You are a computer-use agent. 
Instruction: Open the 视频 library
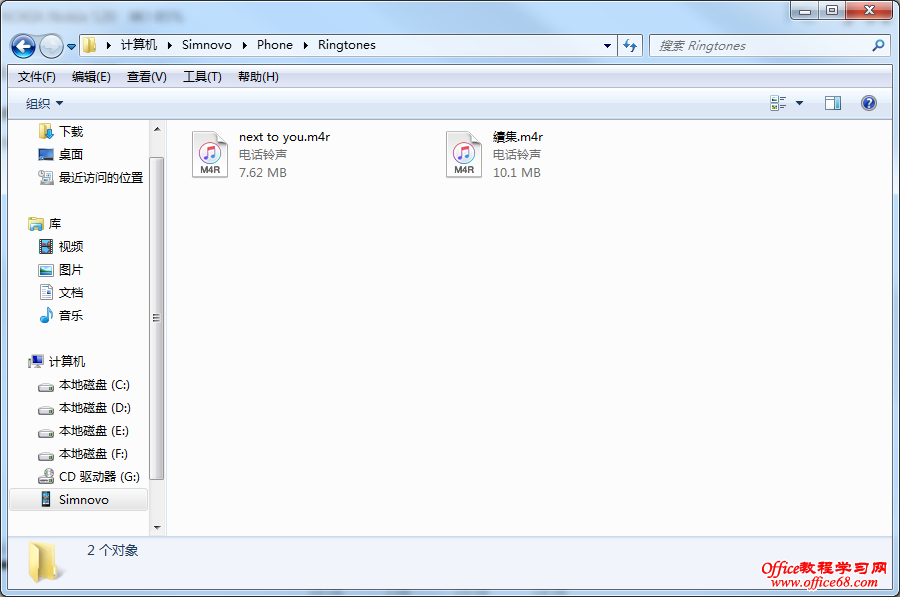point(71,247)
